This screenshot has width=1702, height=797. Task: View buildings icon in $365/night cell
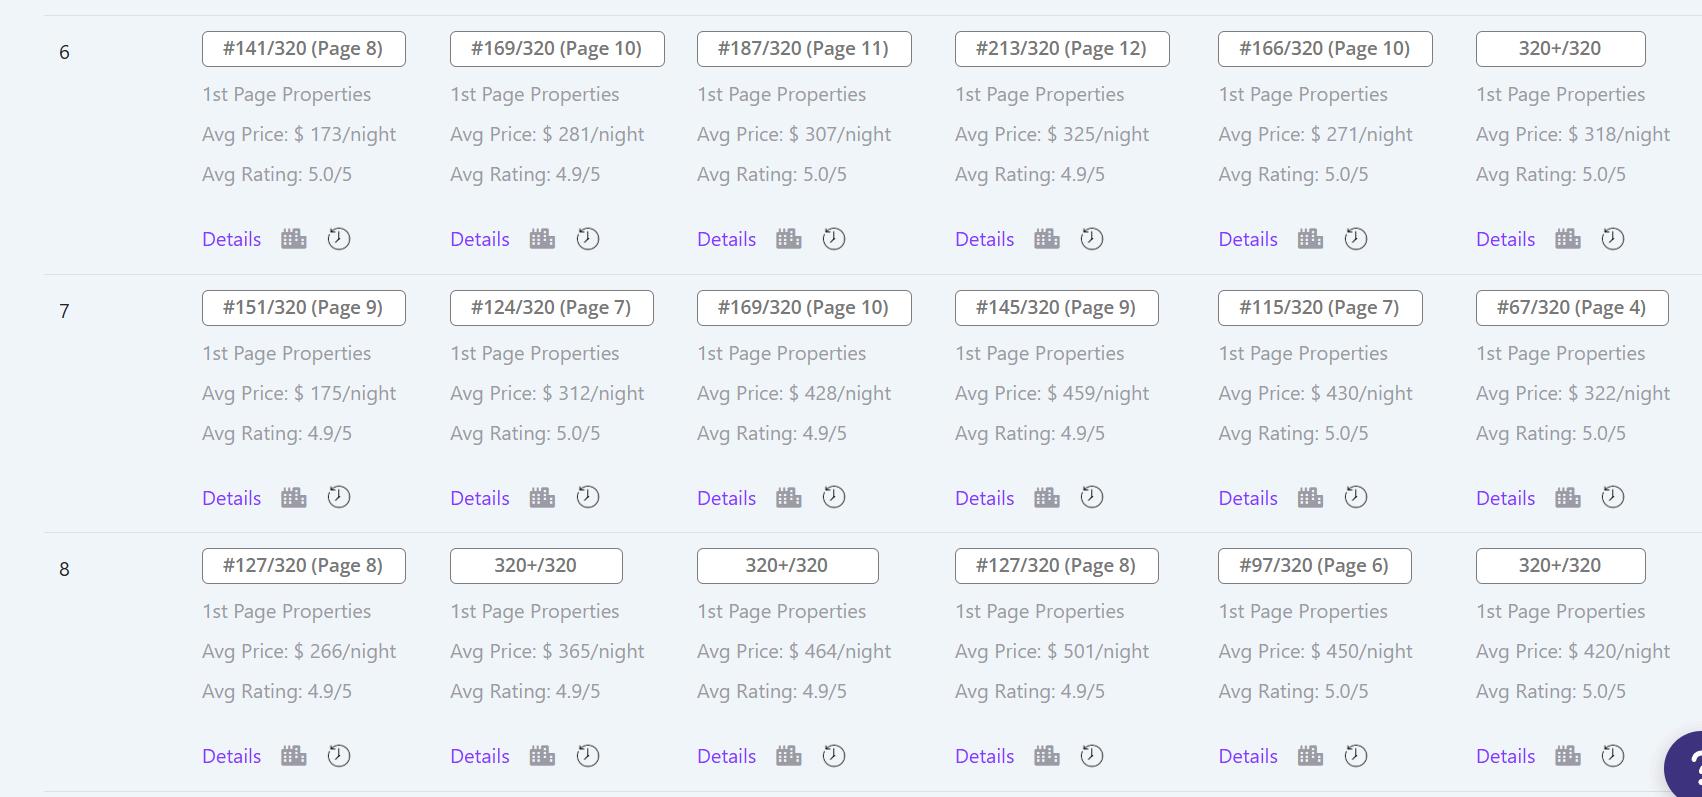click(x=542, y=756)
